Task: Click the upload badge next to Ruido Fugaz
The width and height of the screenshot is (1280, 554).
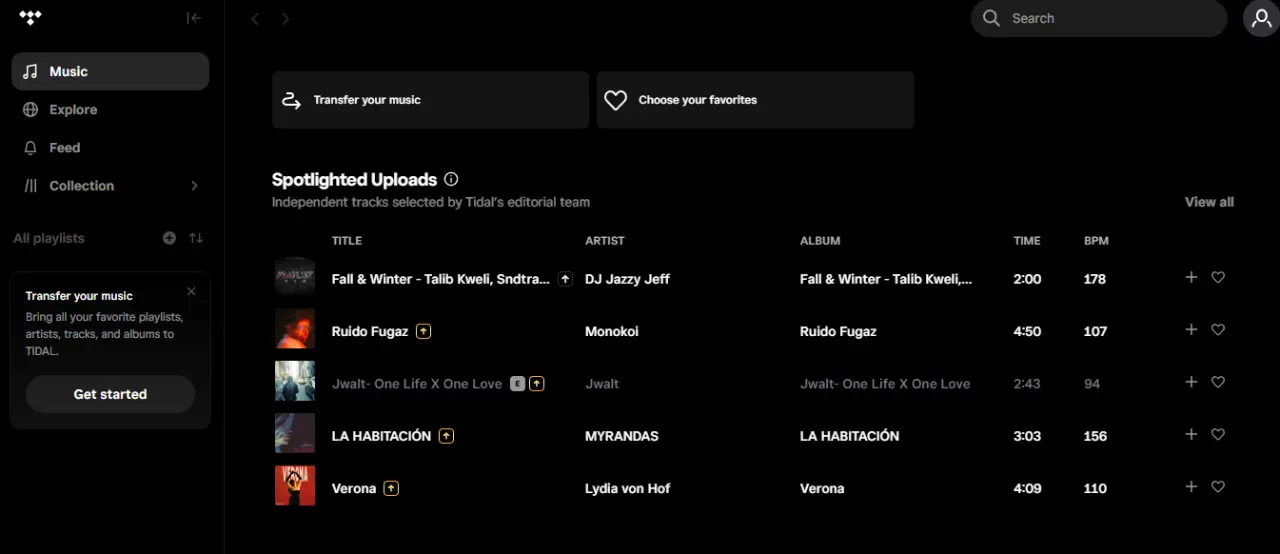Action: (423, 331)
